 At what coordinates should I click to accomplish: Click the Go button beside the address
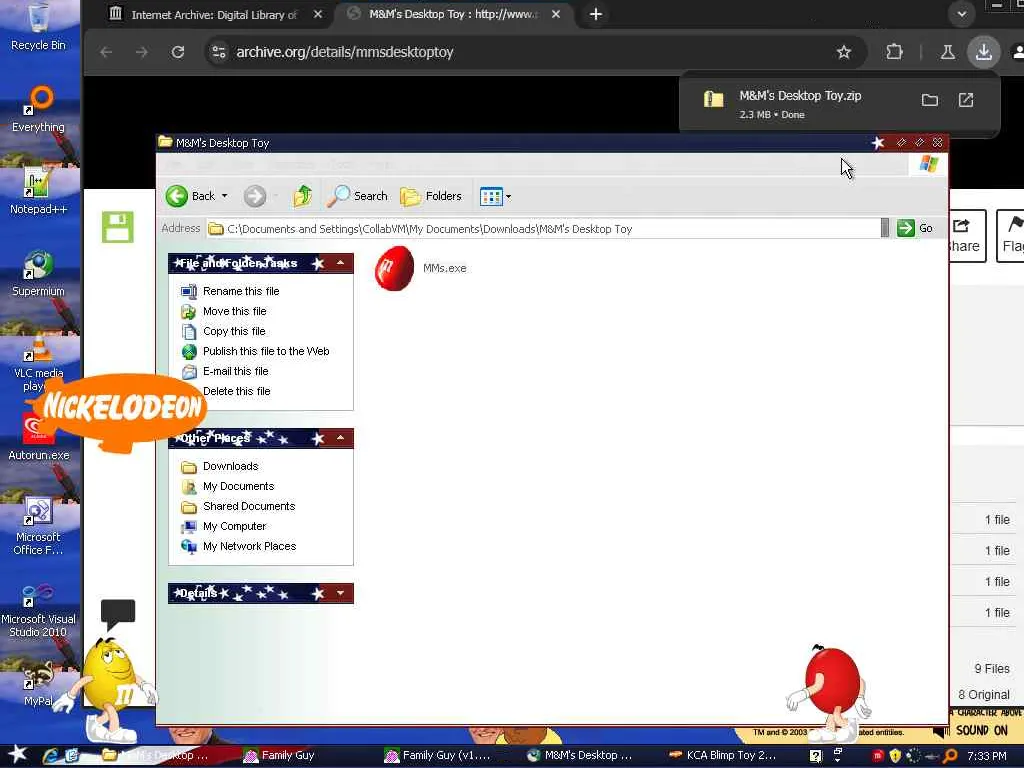tap(915, 228)
